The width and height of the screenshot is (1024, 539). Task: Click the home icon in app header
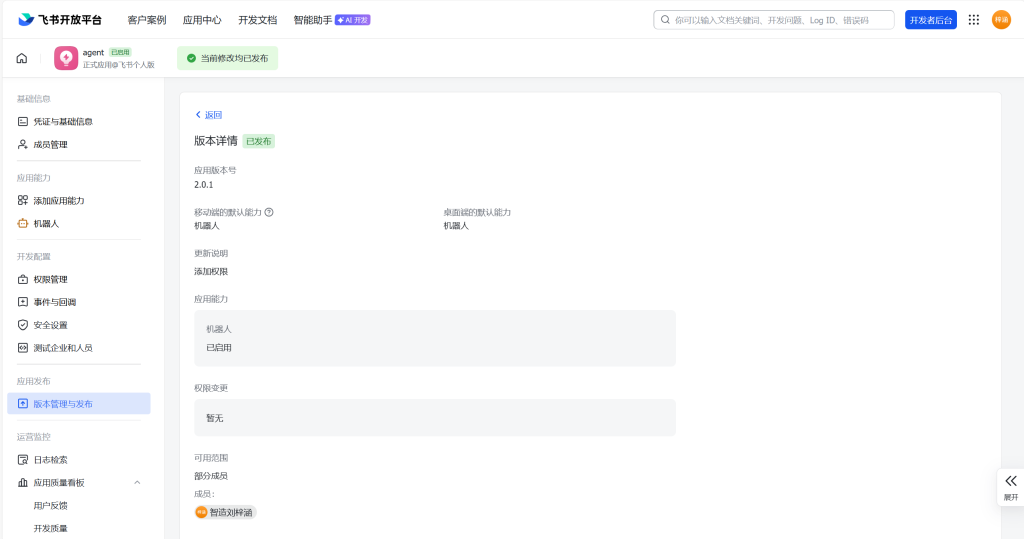22,58
